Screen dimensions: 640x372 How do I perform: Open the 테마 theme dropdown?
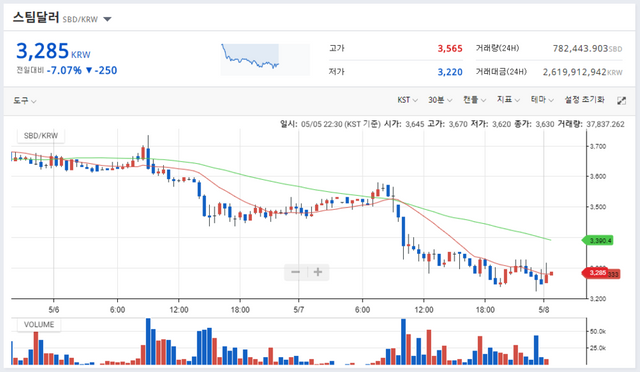[542, 100]
